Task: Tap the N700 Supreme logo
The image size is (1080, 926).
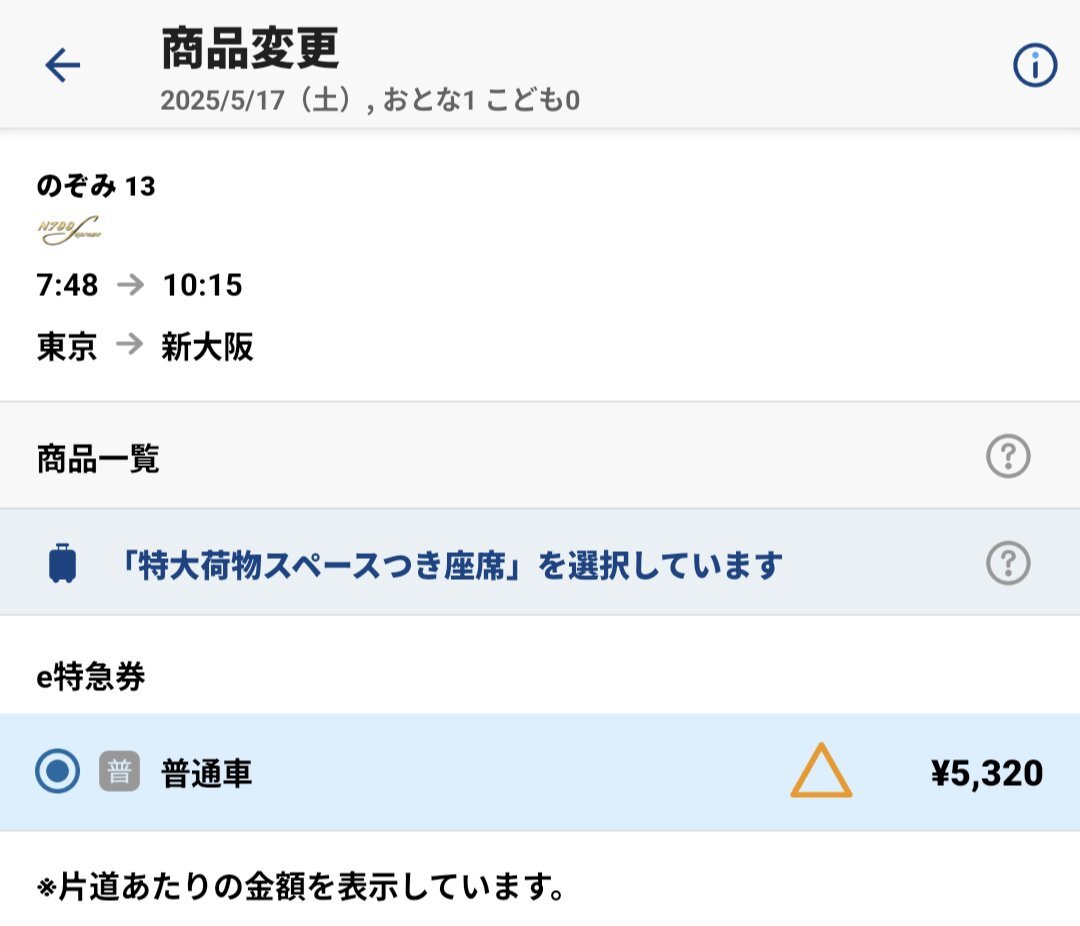Action: (x=70, y=231)
